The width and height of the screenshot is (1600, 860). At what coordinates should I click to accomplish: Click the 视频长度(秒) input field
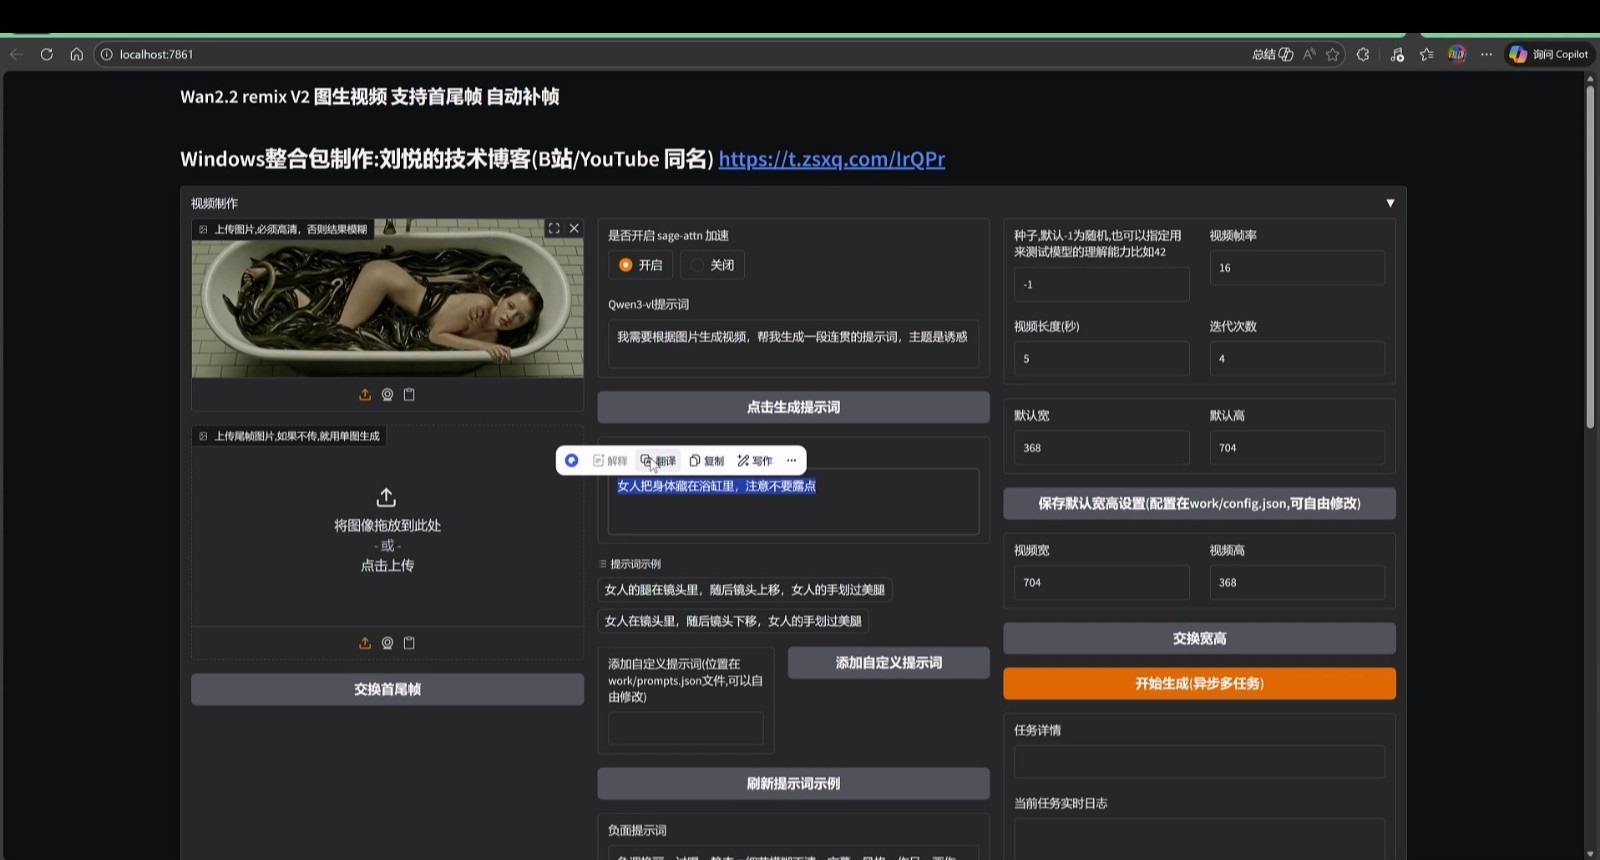(1101, 359)
